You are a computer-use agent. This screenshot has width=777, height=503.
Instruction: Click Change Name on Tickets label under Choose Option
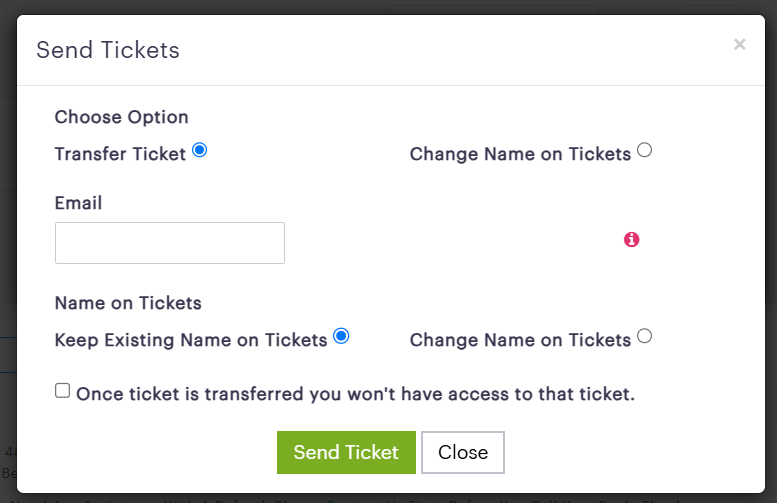520,154
